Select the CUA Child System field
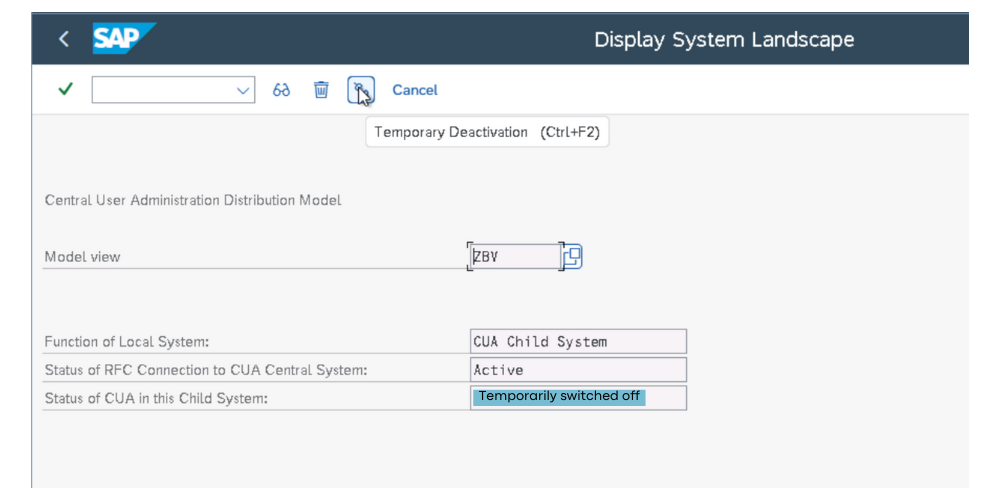This screenshot has width=1000, height=500. tap(578, 342)
